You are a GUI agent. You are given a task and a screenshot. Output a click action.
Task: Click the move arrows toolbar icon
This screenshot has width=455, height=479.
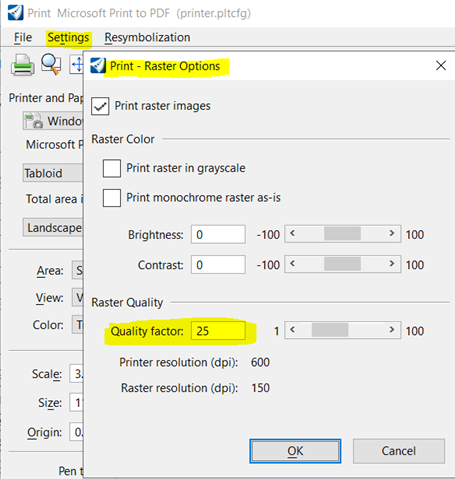pyautogui.click(x=77, y=64)
